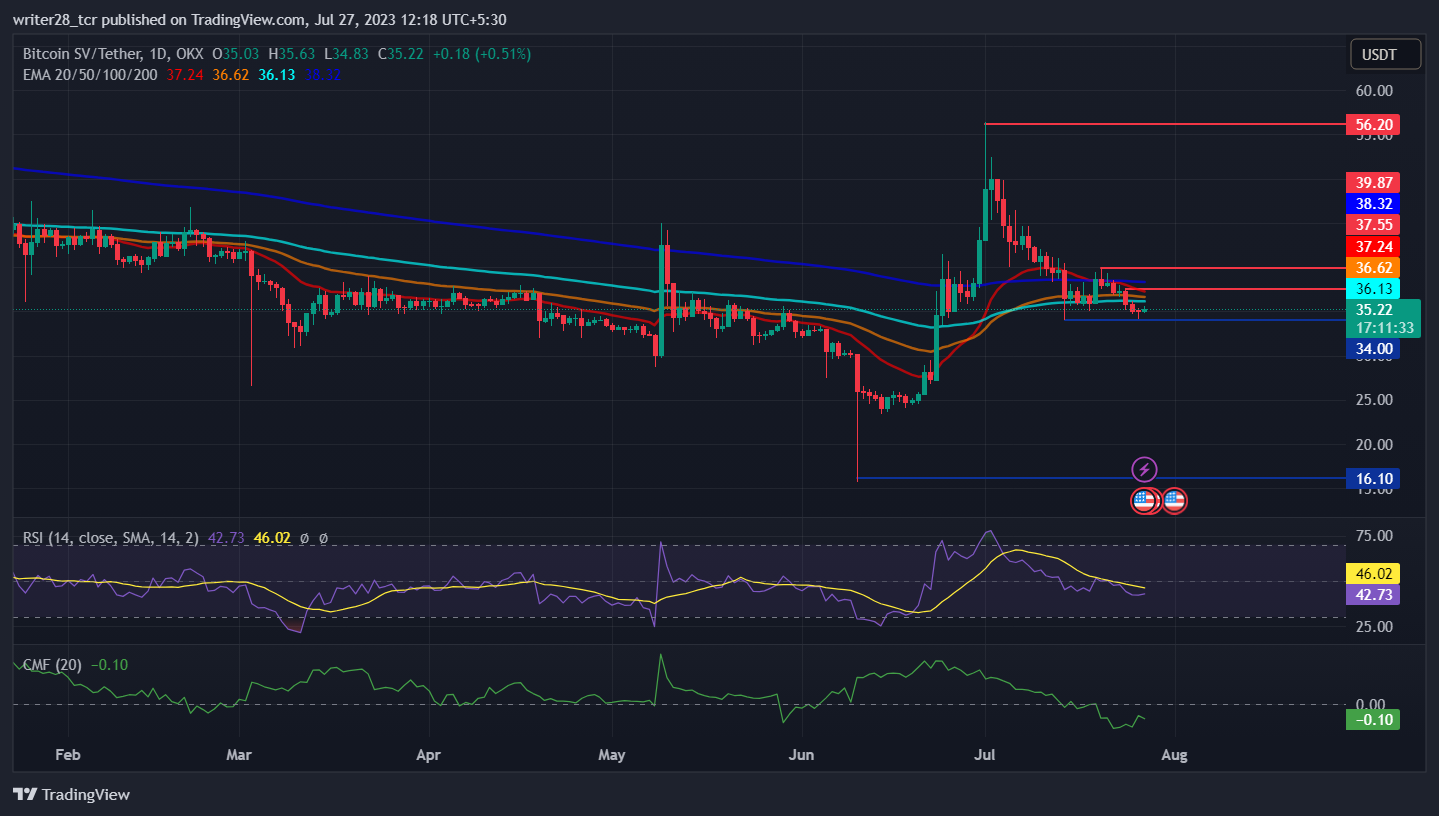Click the cyan 36.13 EMA legend value
This screenshot has height=816, width=1439.
click(x=276, y=74)
